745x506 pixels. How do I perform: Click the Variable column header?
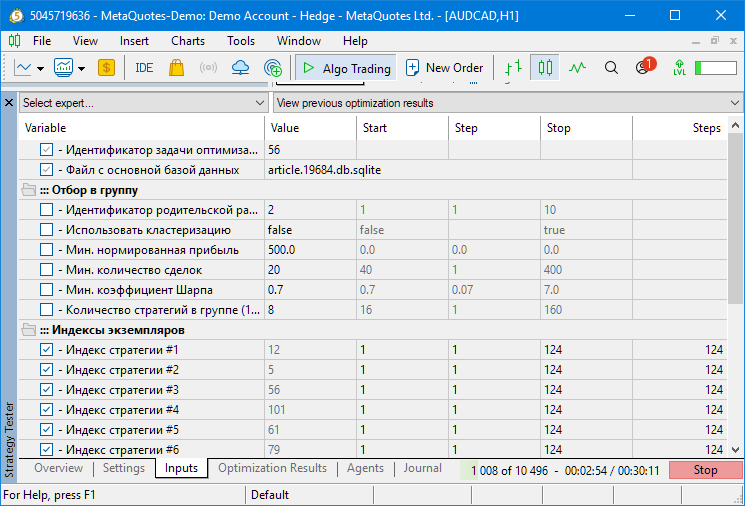coord(141,128)
